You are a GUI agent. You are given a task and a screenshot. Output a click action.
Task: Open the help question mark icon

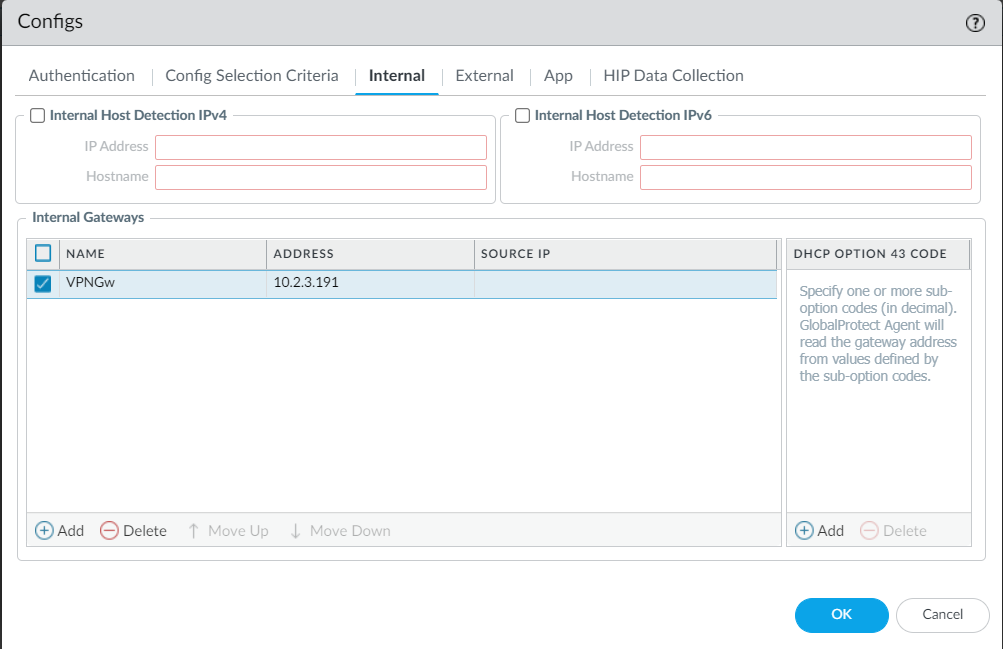[975, 24]
